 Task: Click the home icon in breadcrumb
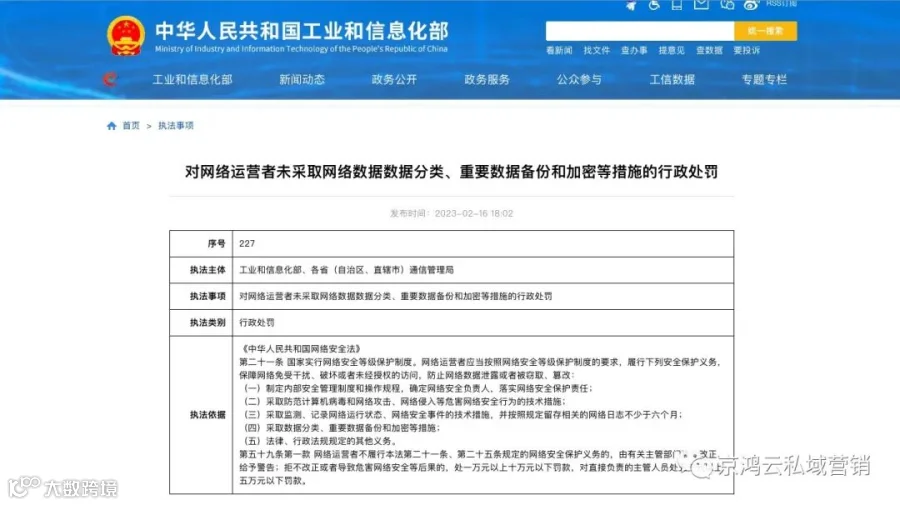coord(111,126)
